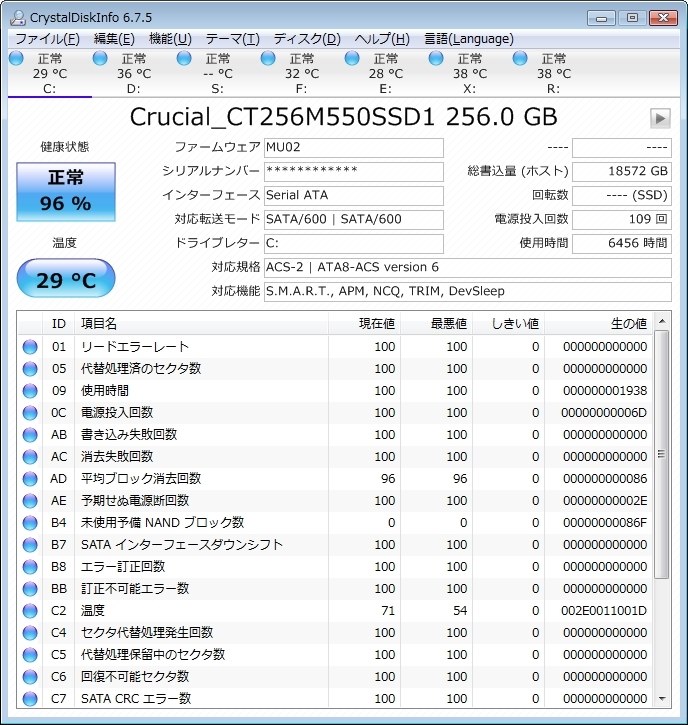
Task: Switch to the E: 28 °C disk tab
Action: (x=386, y=74)
